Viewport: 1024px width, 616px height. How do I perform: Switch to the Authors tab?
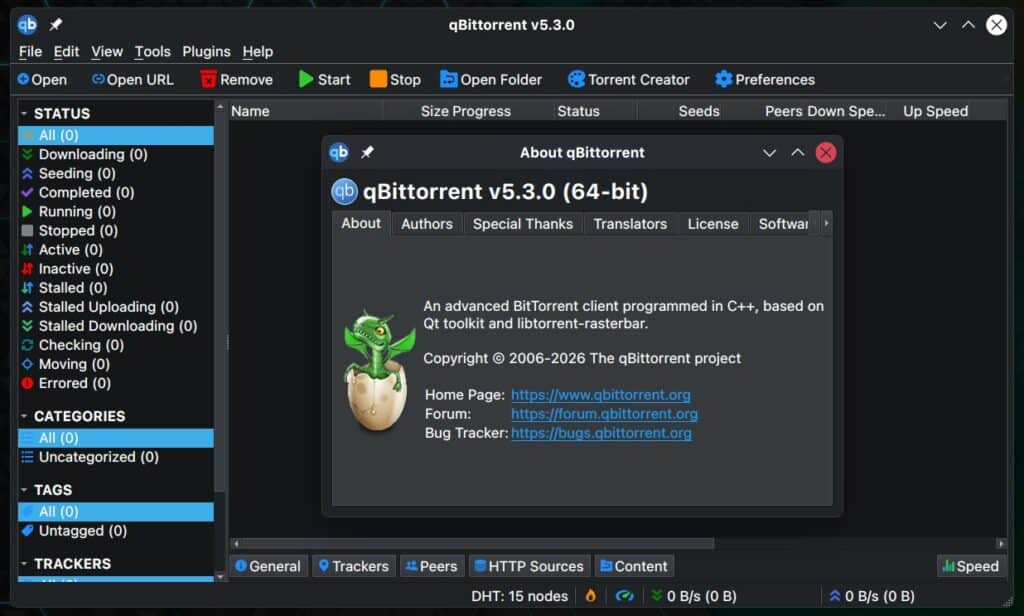426,224
